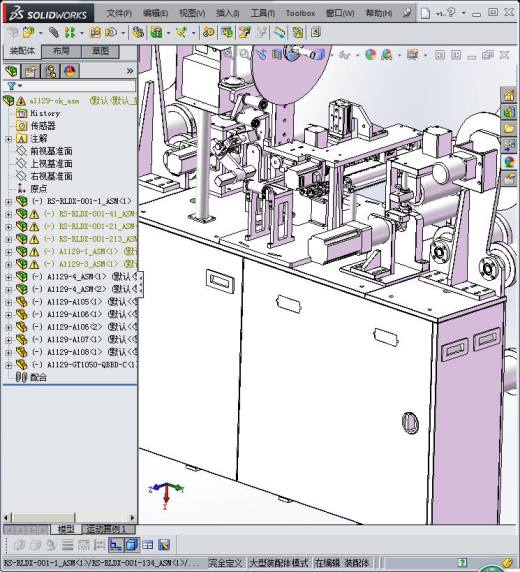Open the component pattern dropdown arrow

coord(82,33)
